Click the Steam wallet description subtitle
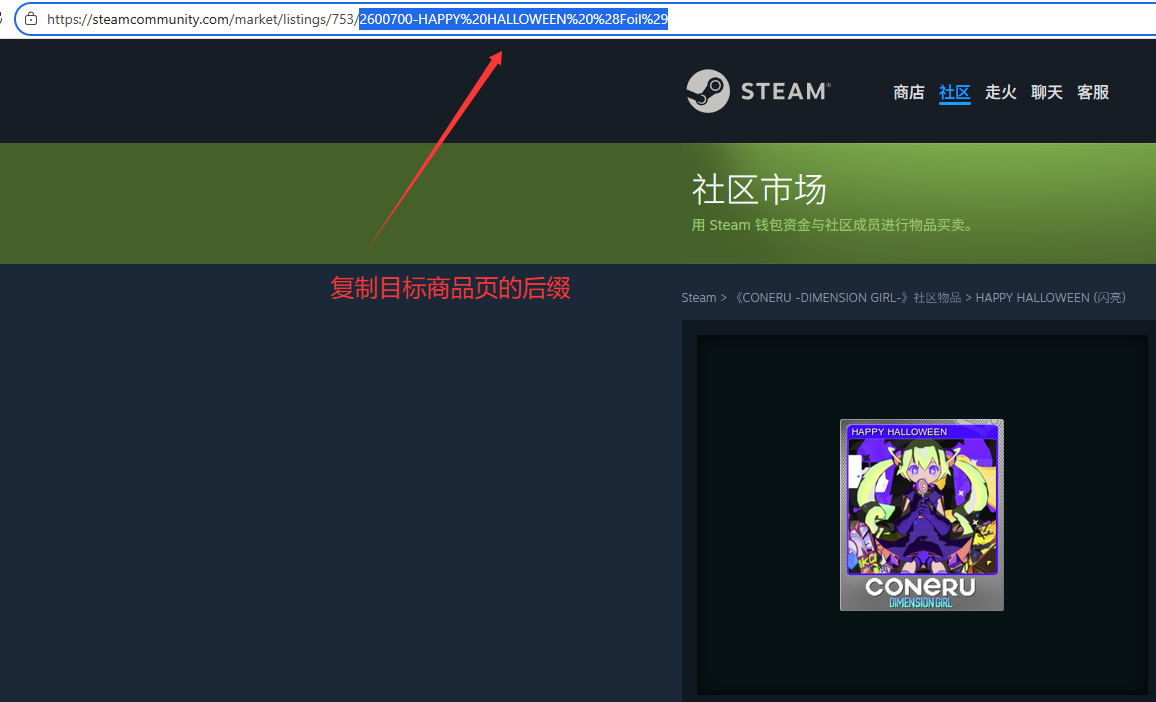This screenshot has height=702, width=1156. pyautogui.click(x=832, y=225)
